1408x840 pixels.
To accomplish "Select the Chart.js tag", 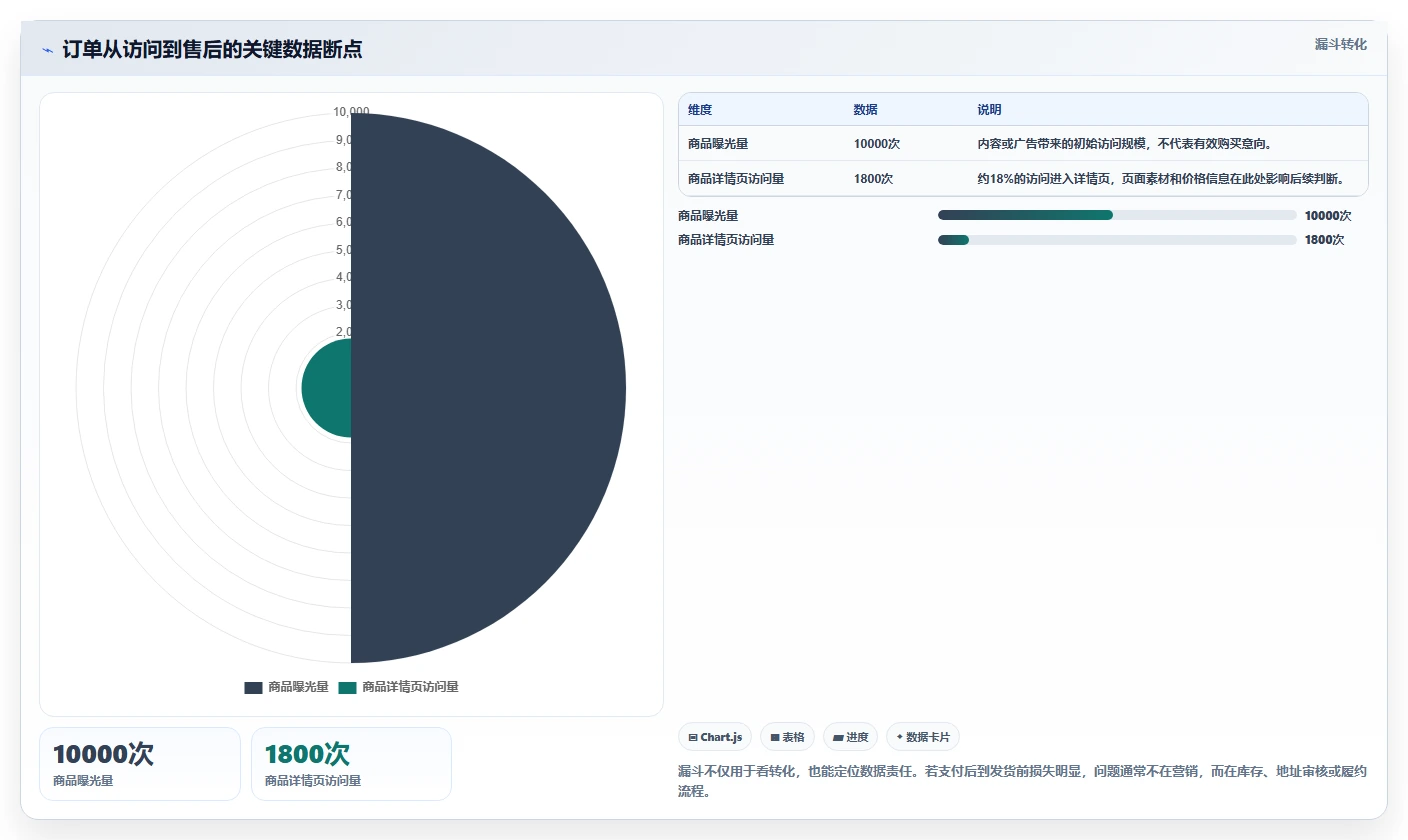I will click(715, 737).
